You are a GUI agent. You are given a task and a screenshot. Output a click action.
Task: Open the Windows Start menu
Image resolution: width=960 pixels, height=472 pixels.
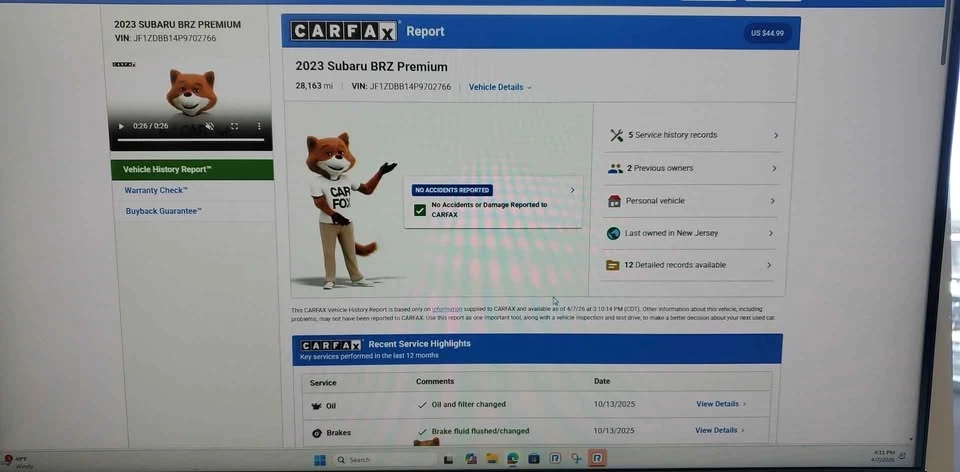[x=320, y=460]
